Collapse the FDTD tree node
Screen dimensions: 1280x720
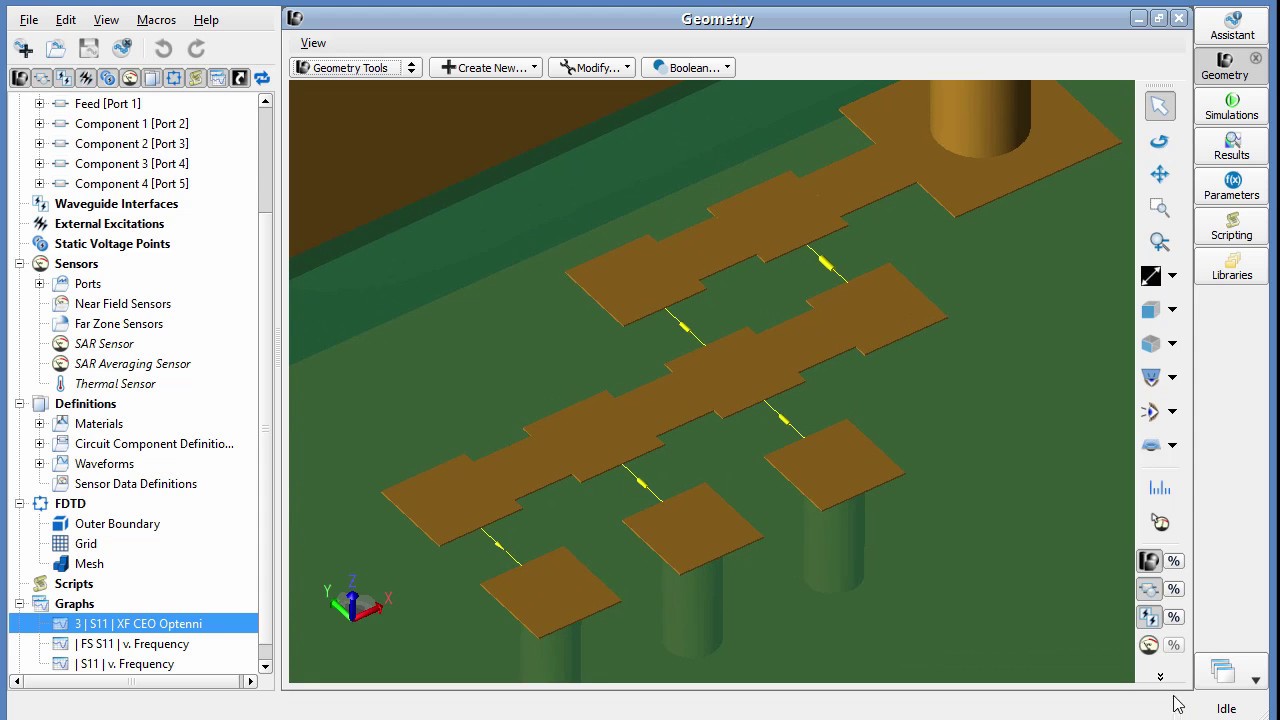(19, 504)
